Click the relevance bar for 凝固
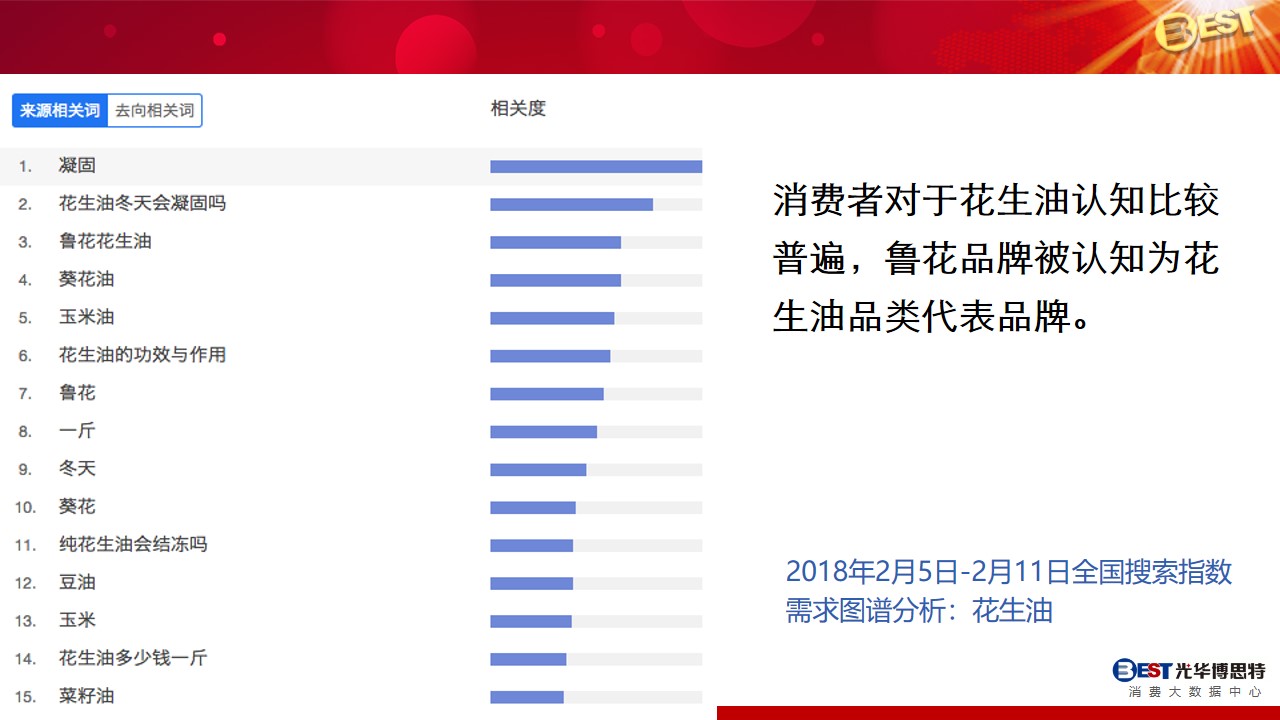Image resolution: width=1280 pixels, height=720 pixels. 596,167
